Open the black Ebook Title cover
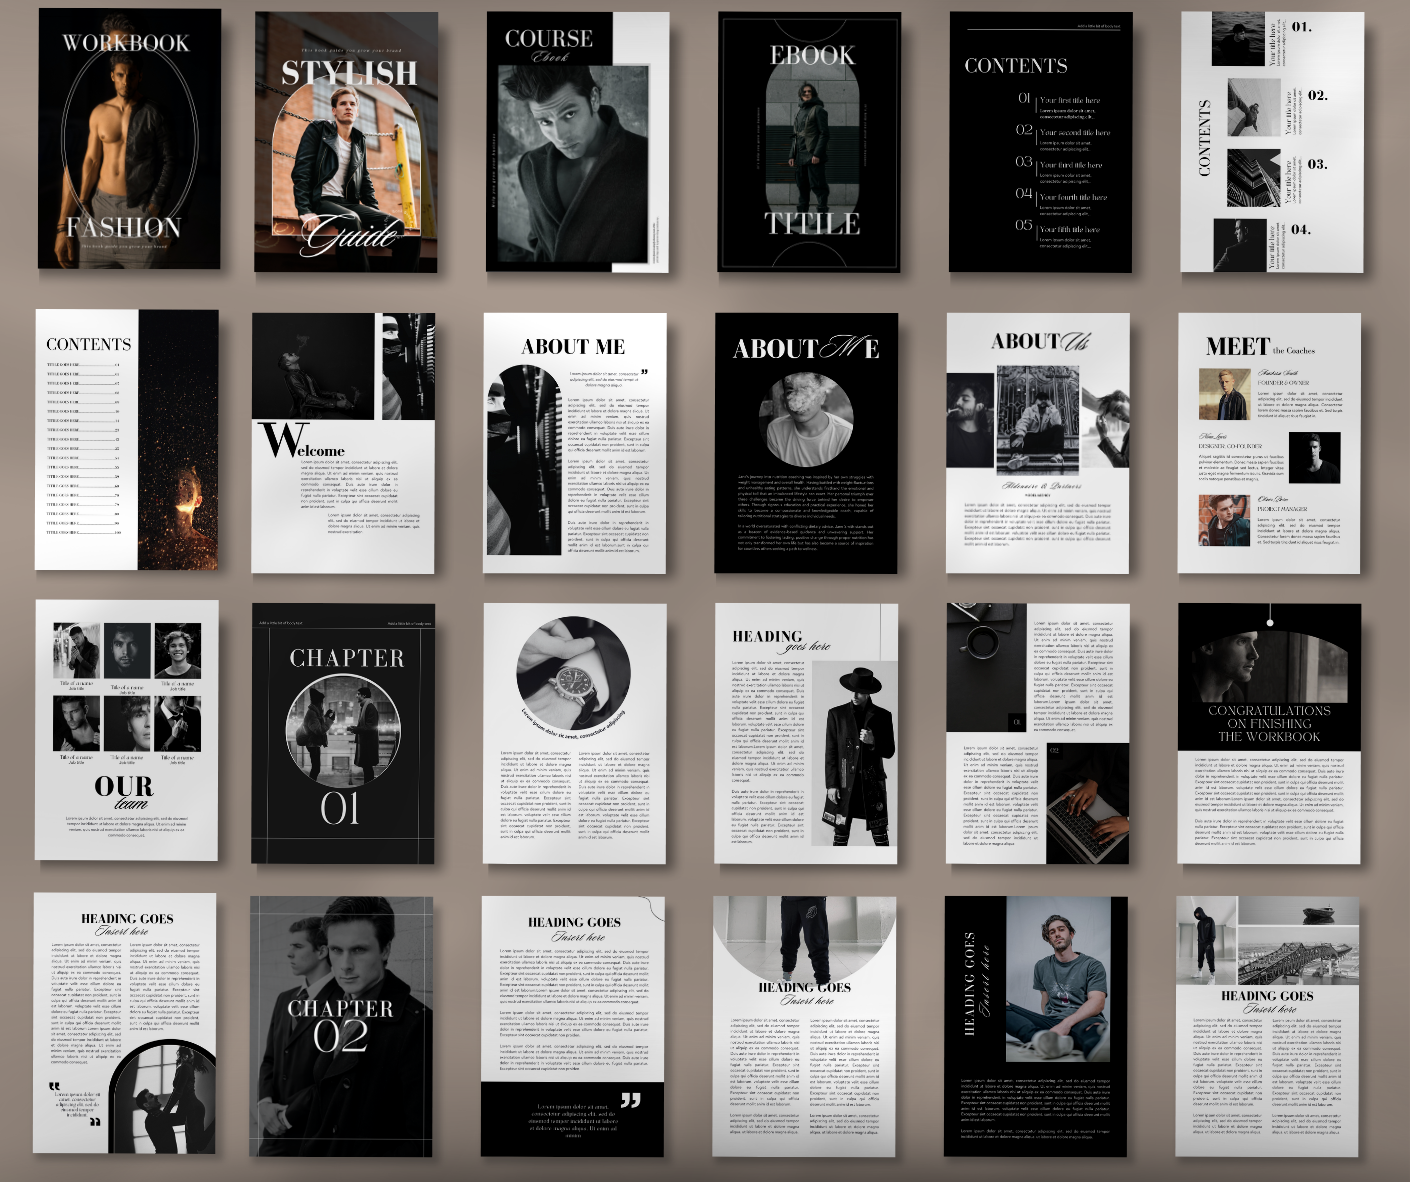 809,142
